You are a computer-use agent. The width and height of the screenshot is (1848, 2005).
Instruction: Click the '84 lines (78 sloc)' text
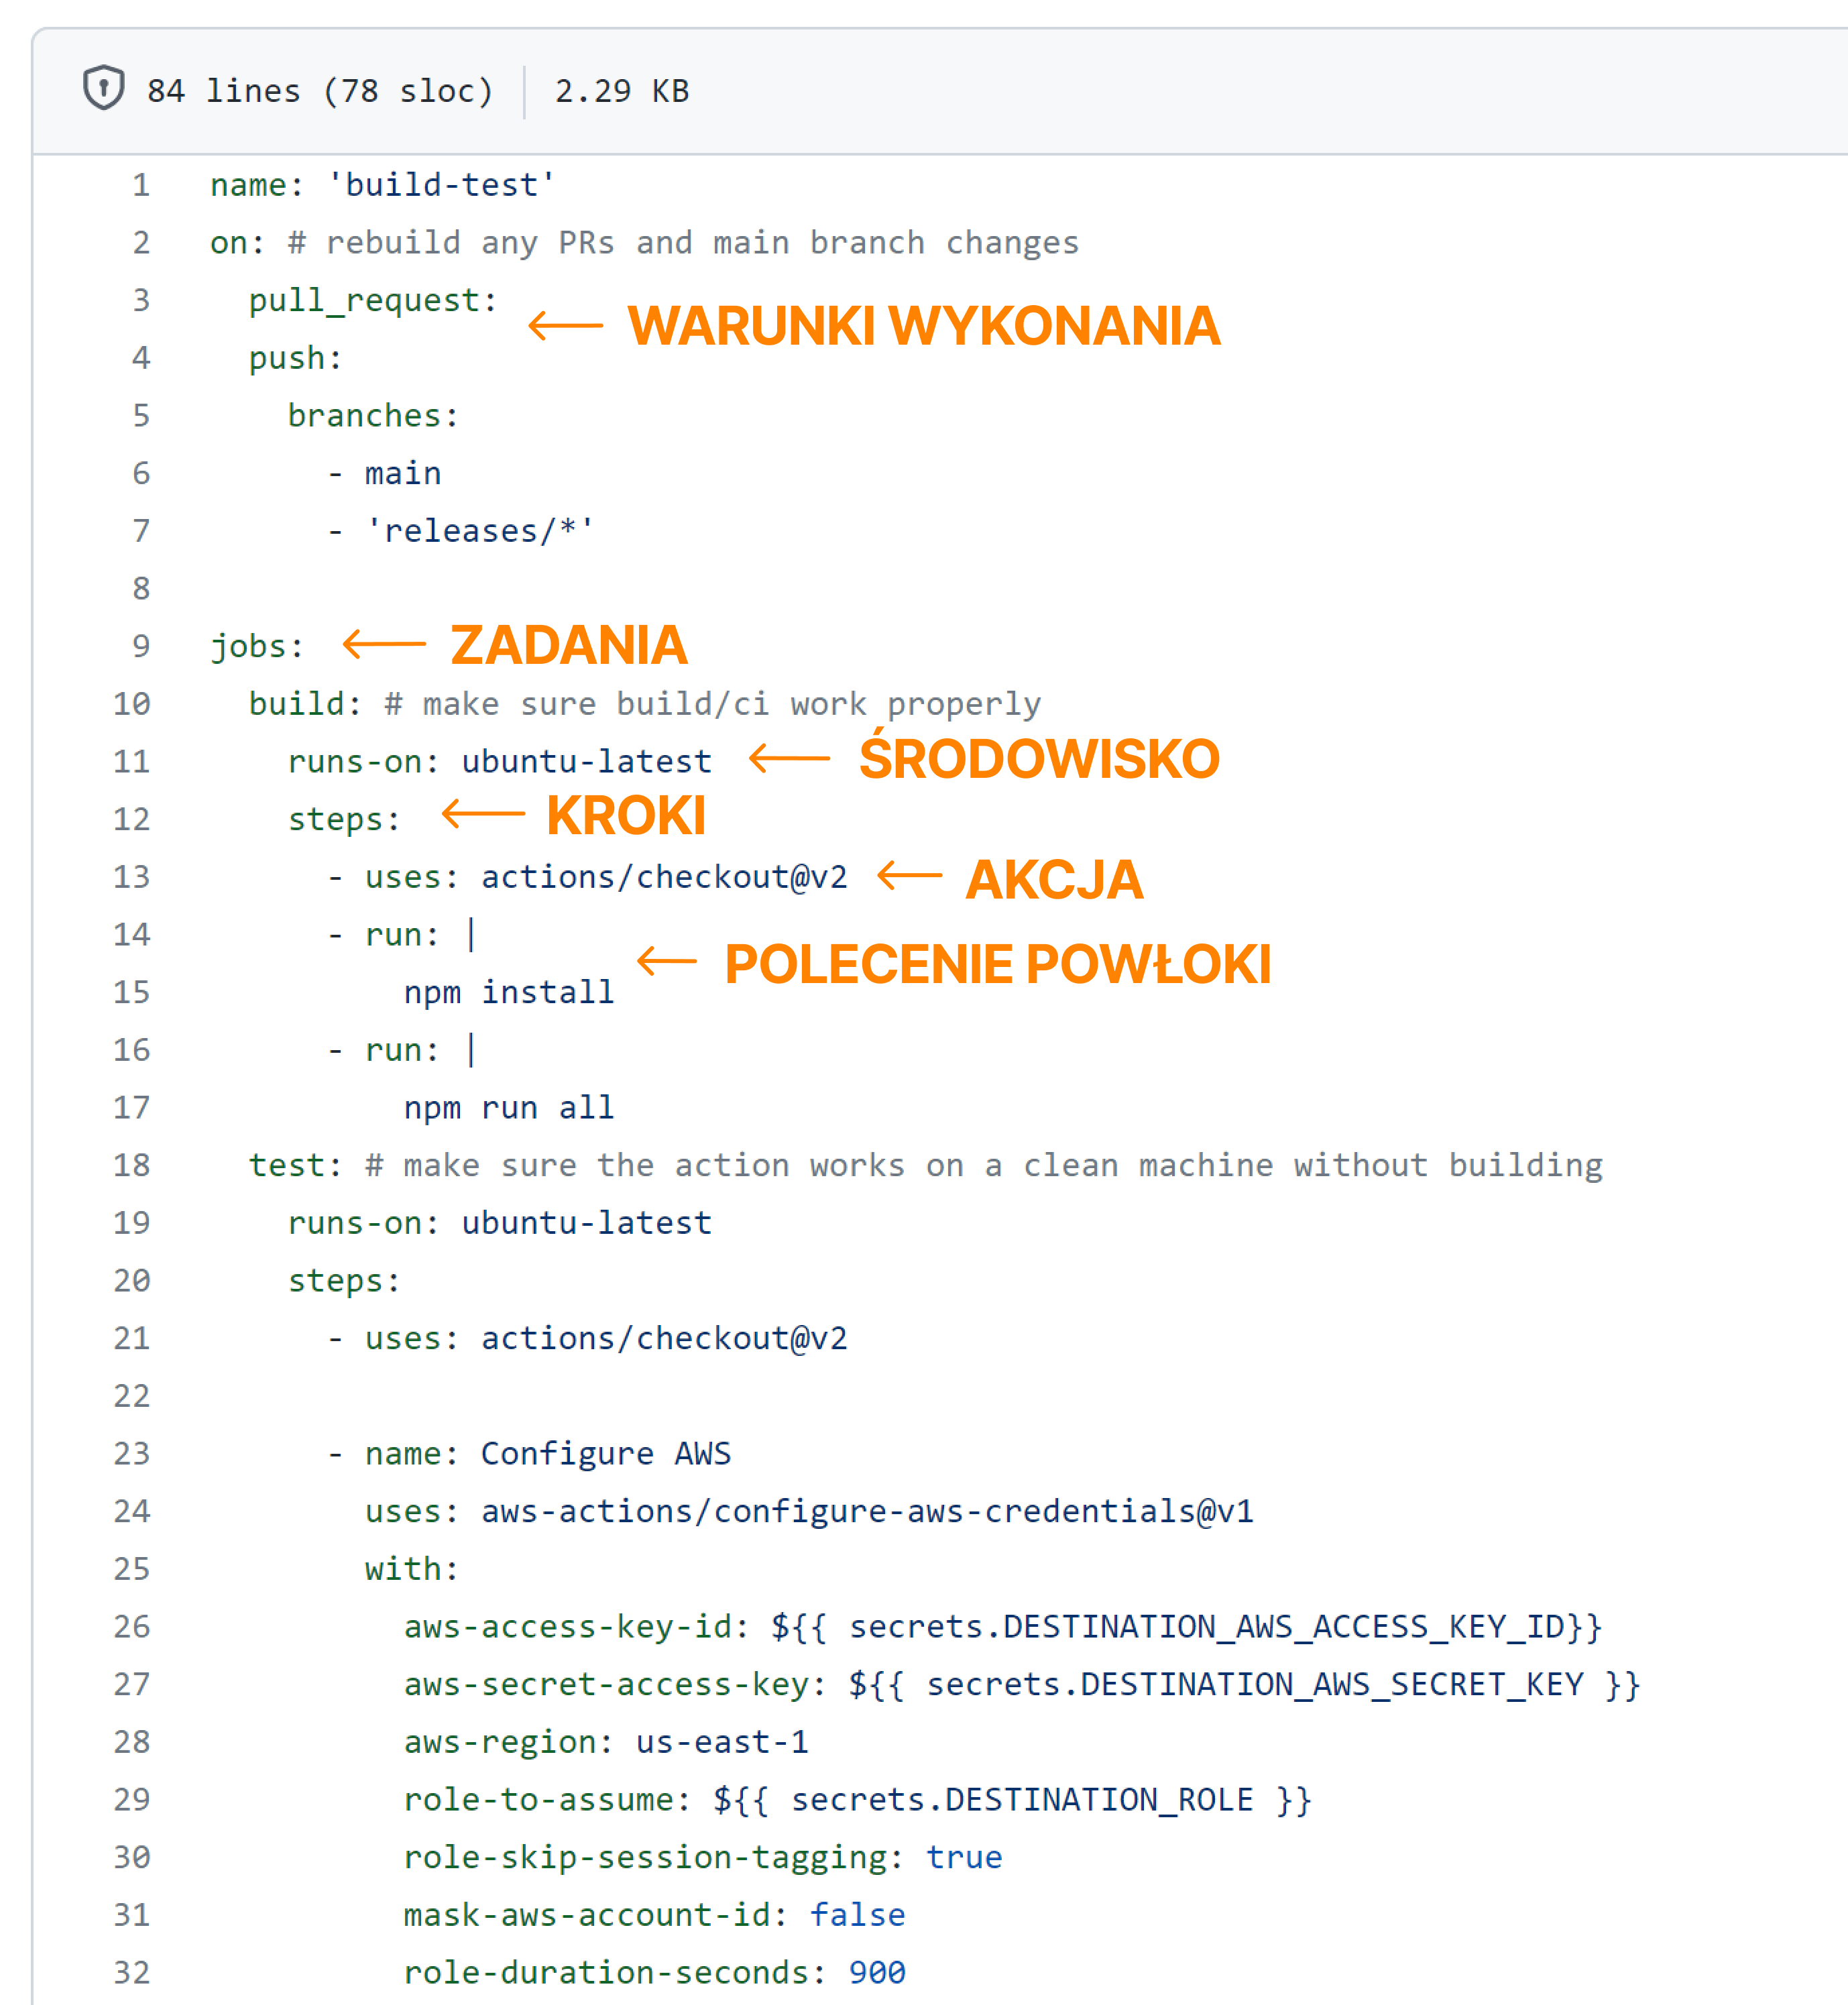point(320,91)
